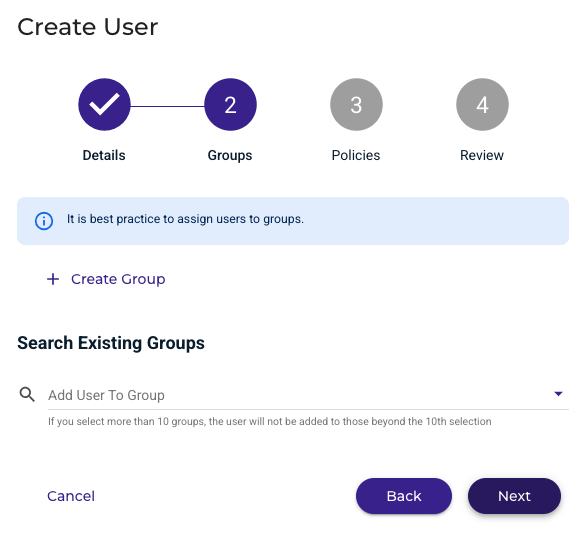This screenshot has height=533, width=586.
Task: Click the completed Details step checkmark circle
Action: click(104, 104)
